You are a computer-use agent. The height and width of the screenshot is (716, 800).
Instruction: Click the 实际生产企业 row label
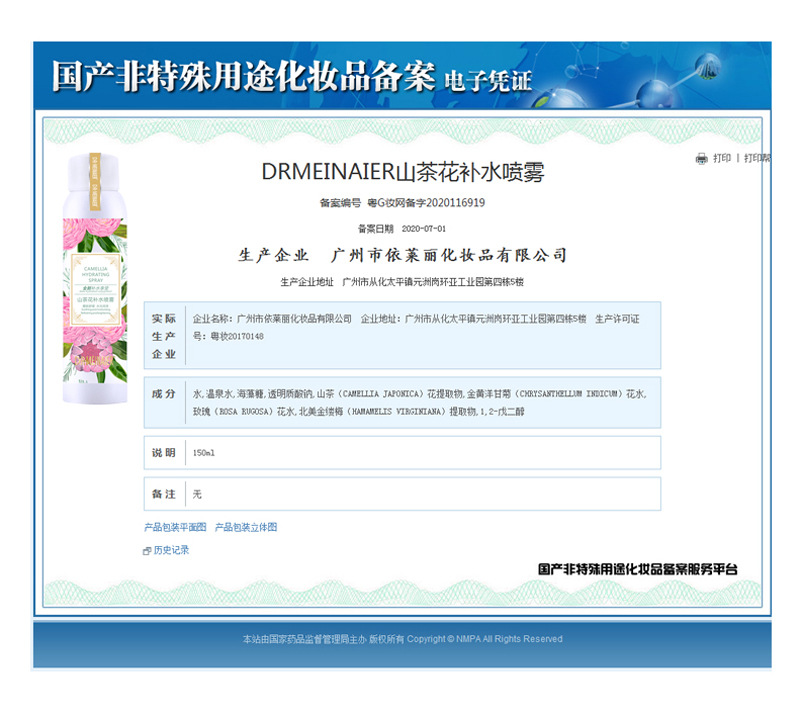pos(164,336)
